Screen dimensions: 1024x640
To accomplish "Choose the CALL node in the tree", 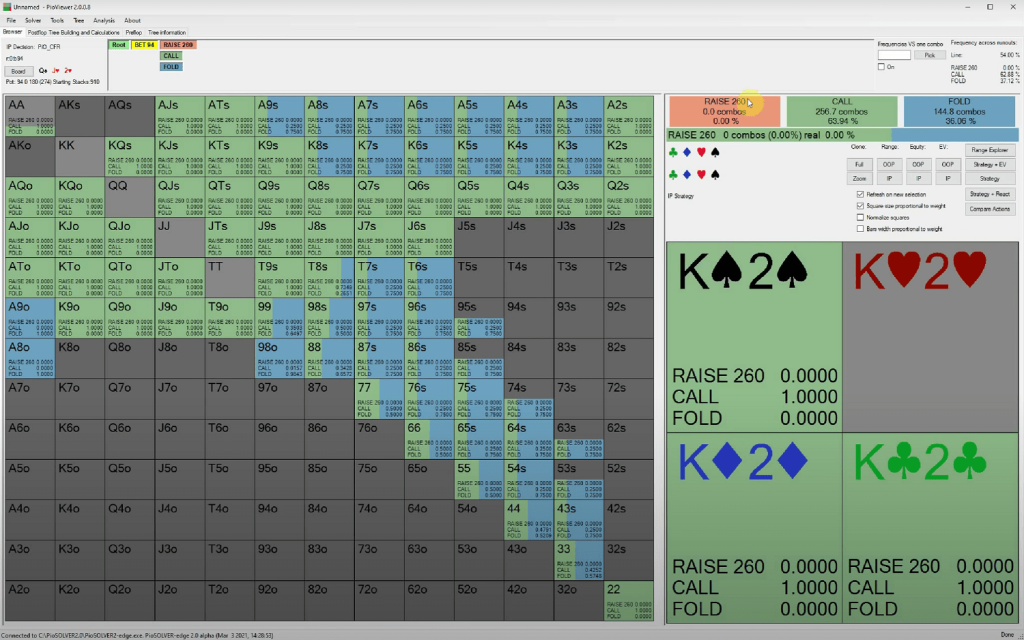I will point(171,56).
